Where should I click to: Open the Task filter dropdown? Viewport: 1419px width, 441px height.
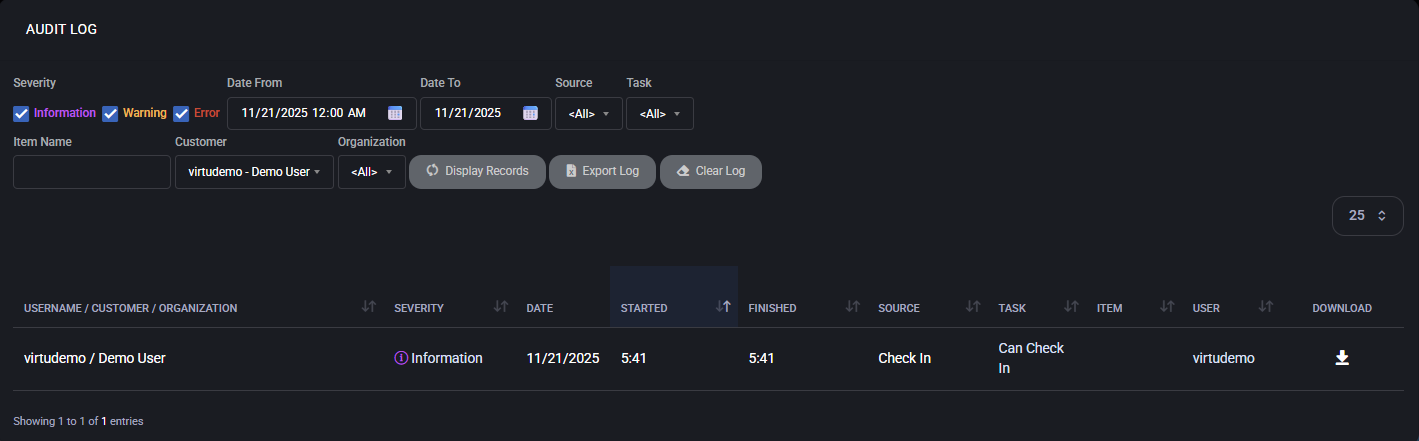(x=660, y=114)
